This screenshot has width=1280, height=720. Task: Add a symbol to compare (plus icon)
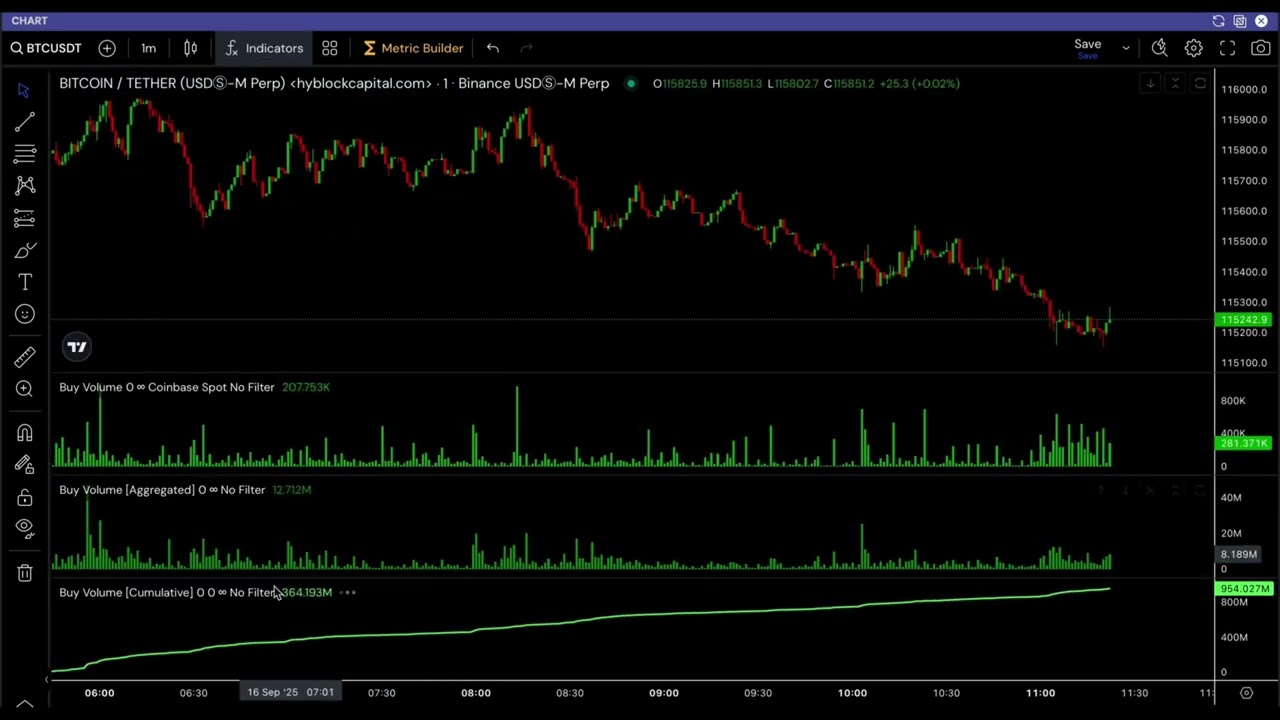tap(107, 48)
